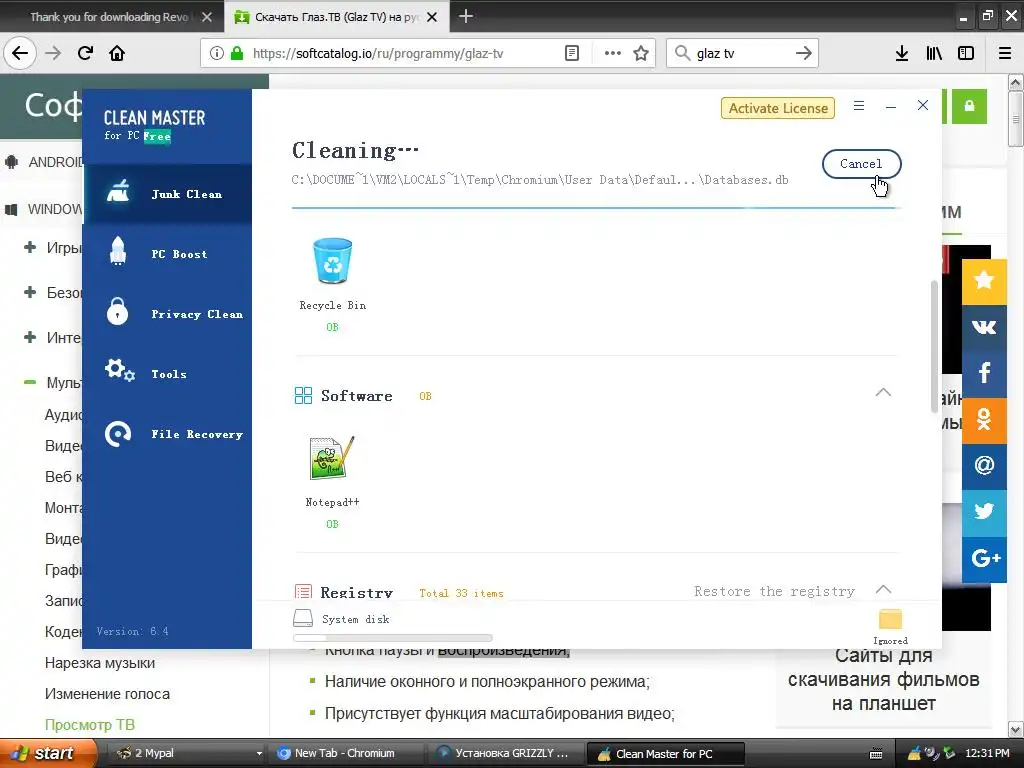The height and width of the screenshot is (768, 1024).
Task: Click the Privacy Clean padlock icon
Action: pyautogui.click(x=118, y=312)
